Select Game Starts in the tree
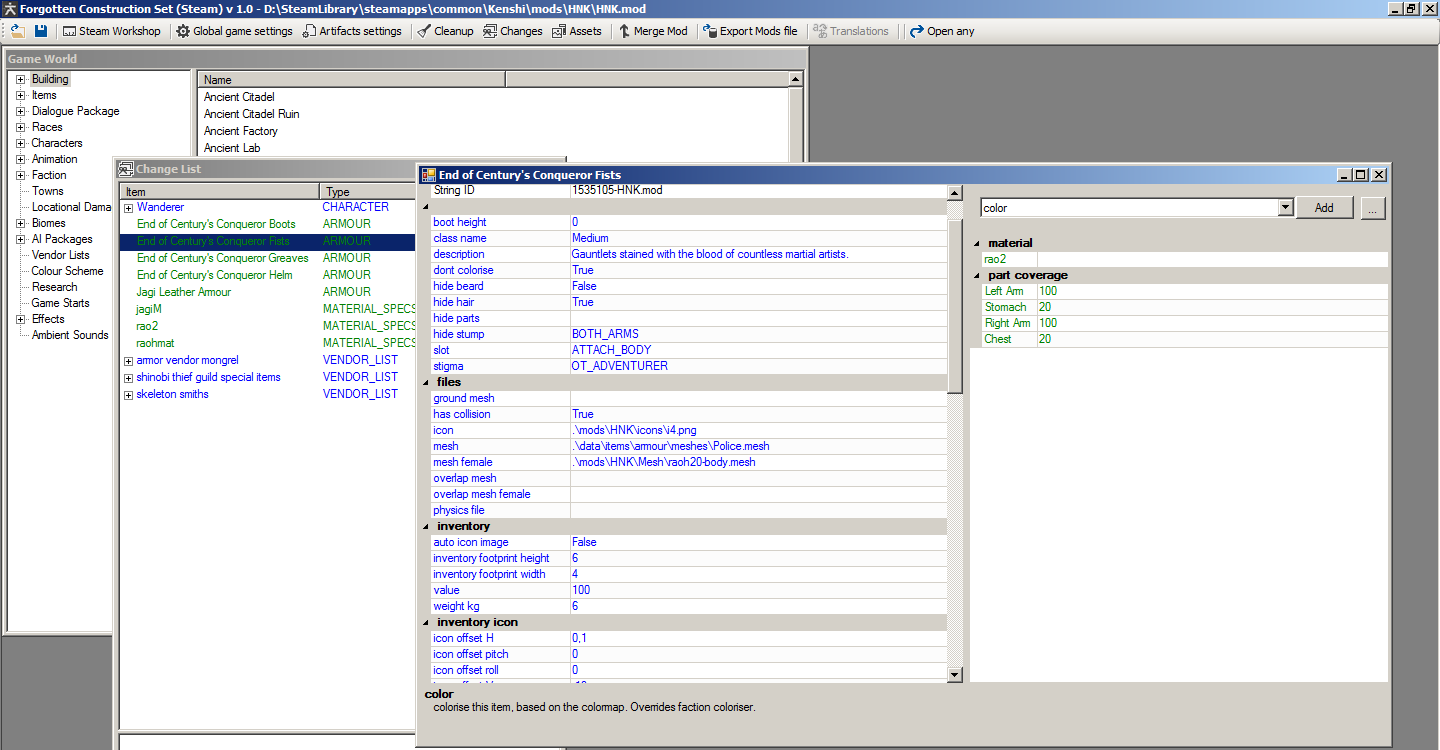This screenshot has width=1440, height=750. 60,303
